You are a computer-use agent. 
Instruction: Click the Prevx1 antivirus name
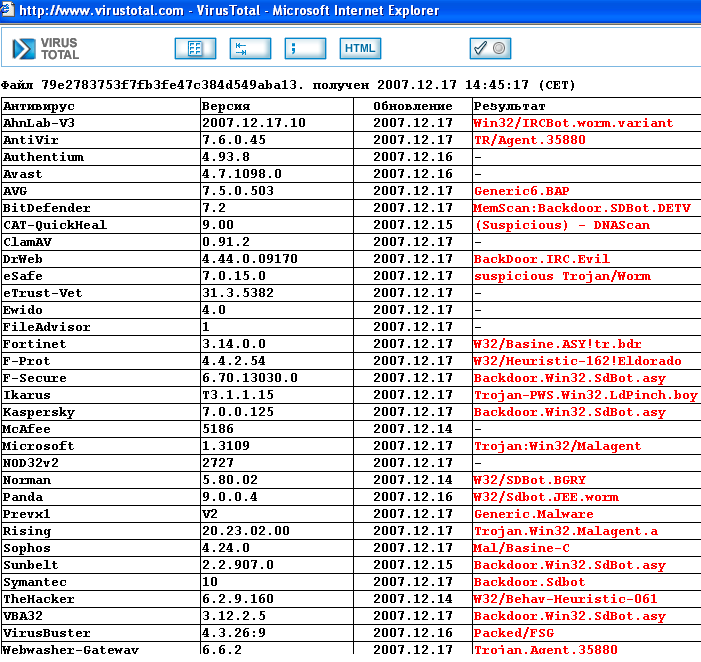tap(27, 514)
